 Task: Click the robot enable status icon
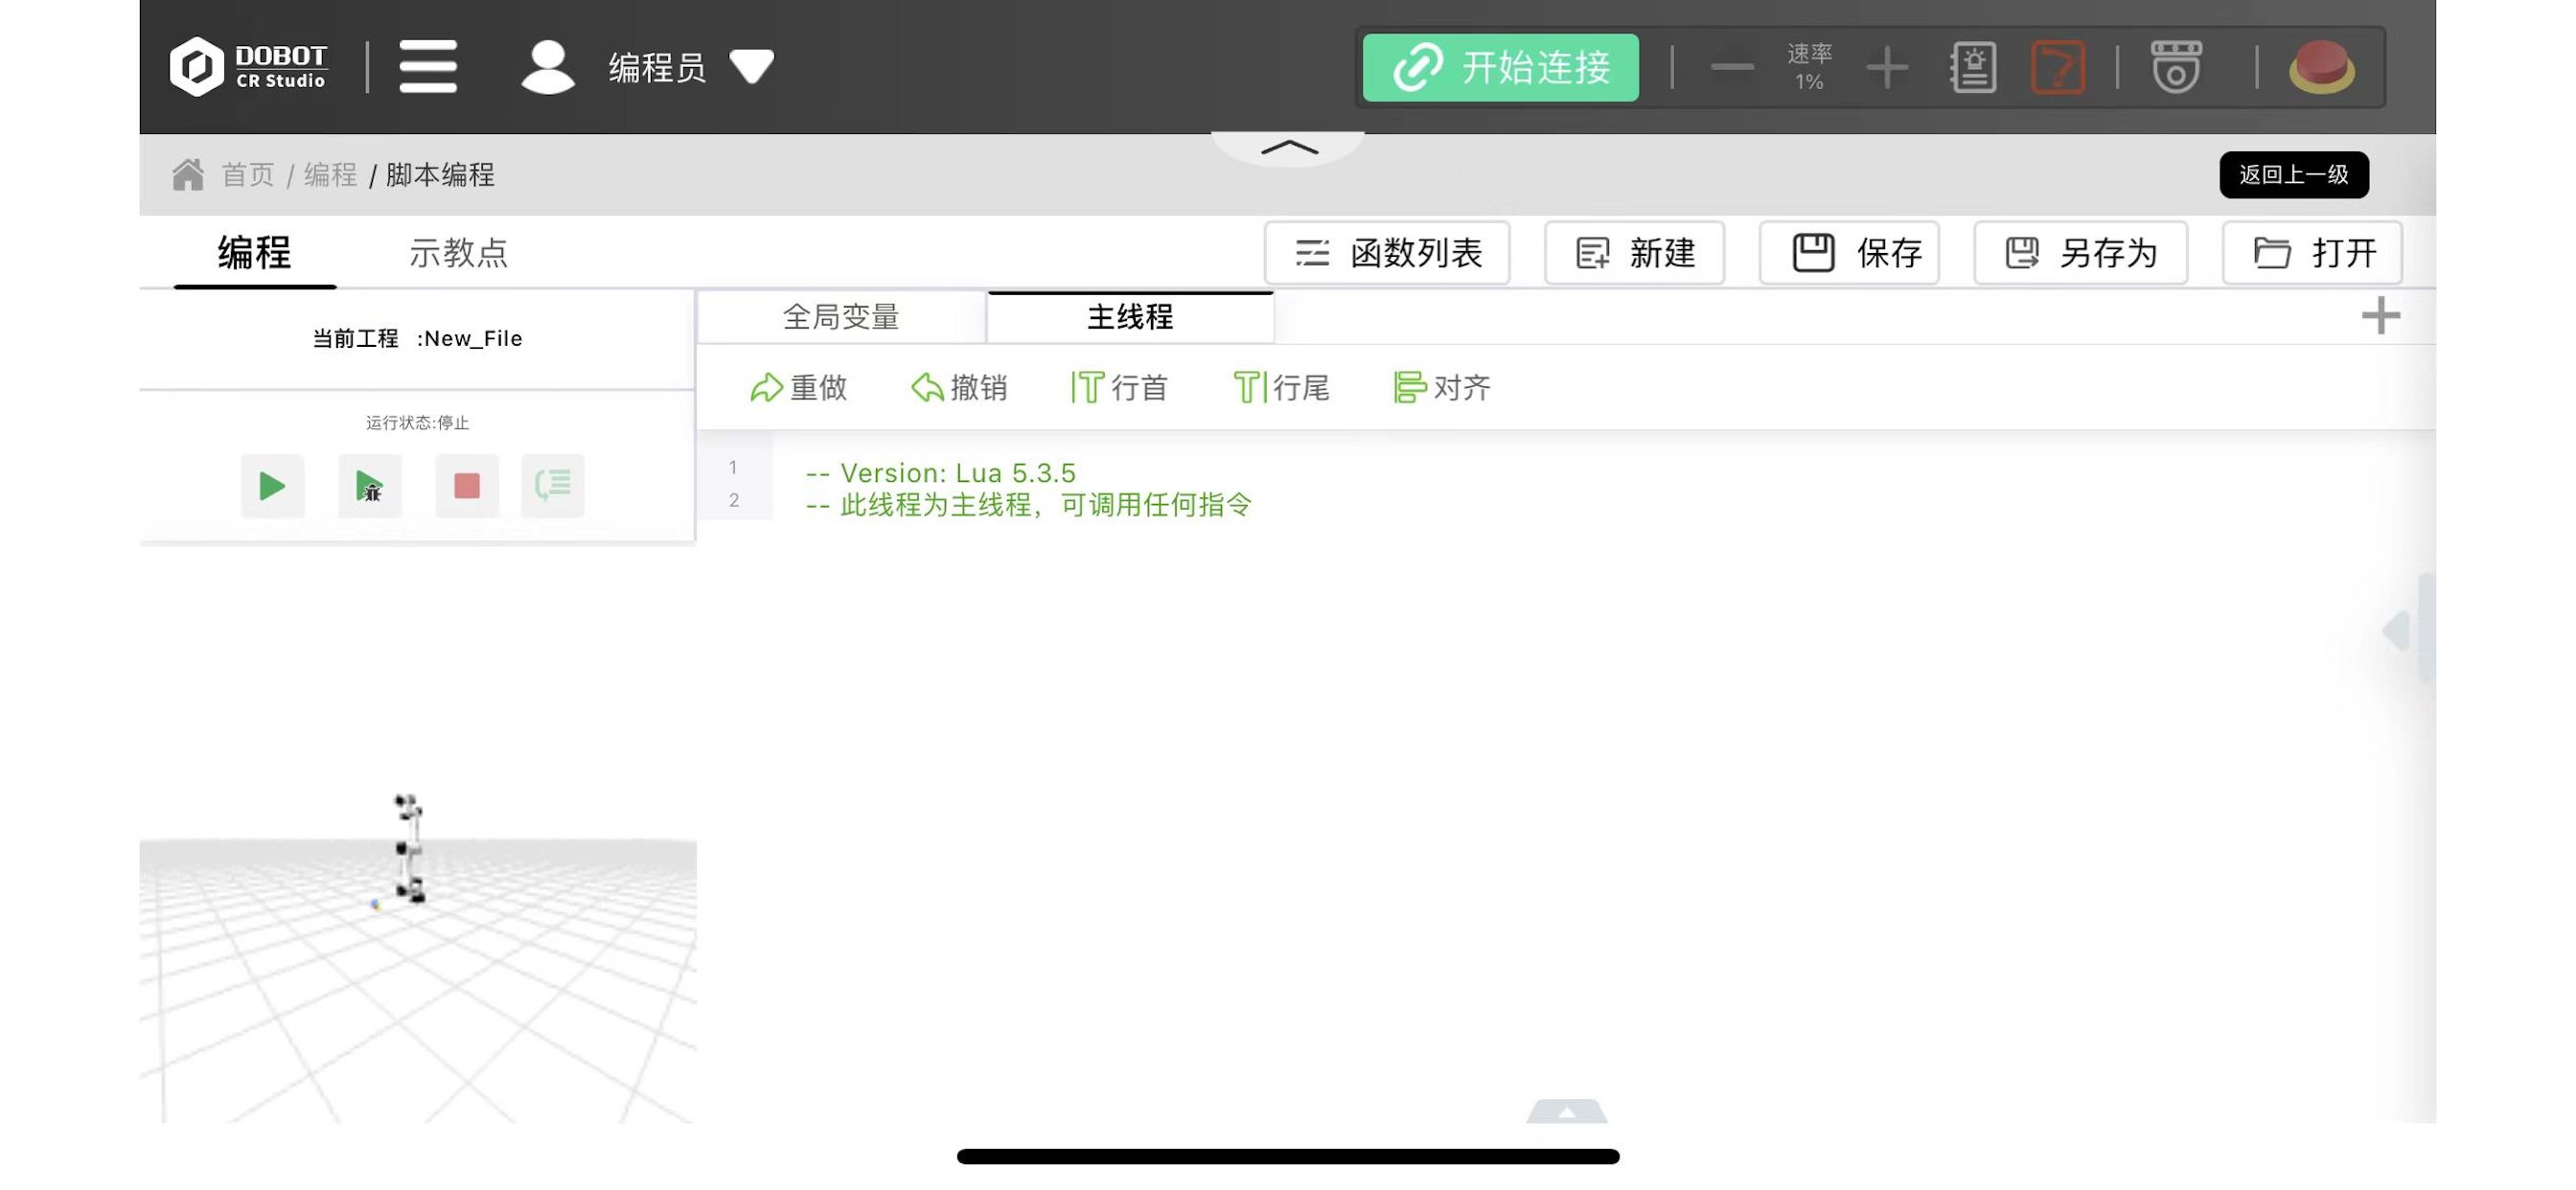2176,67
